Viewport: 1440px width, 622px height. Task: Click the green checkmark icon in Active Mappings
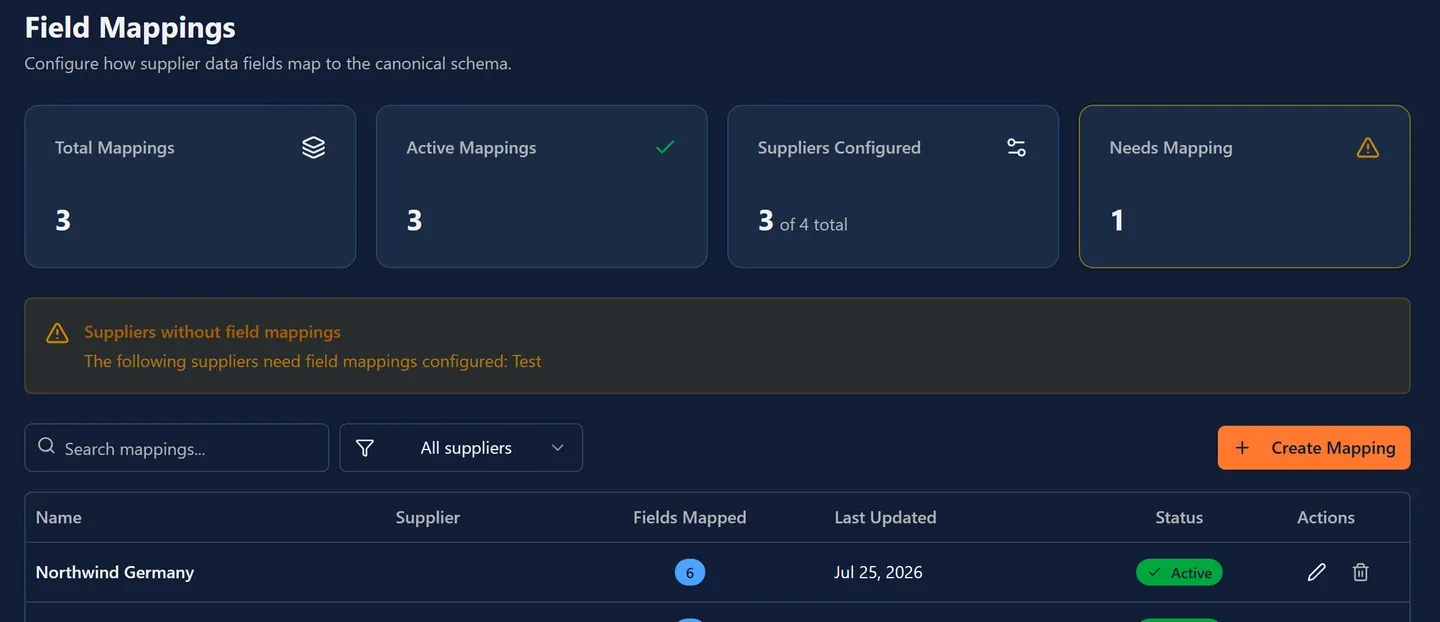pyautogui.click(x=665, y=148)
